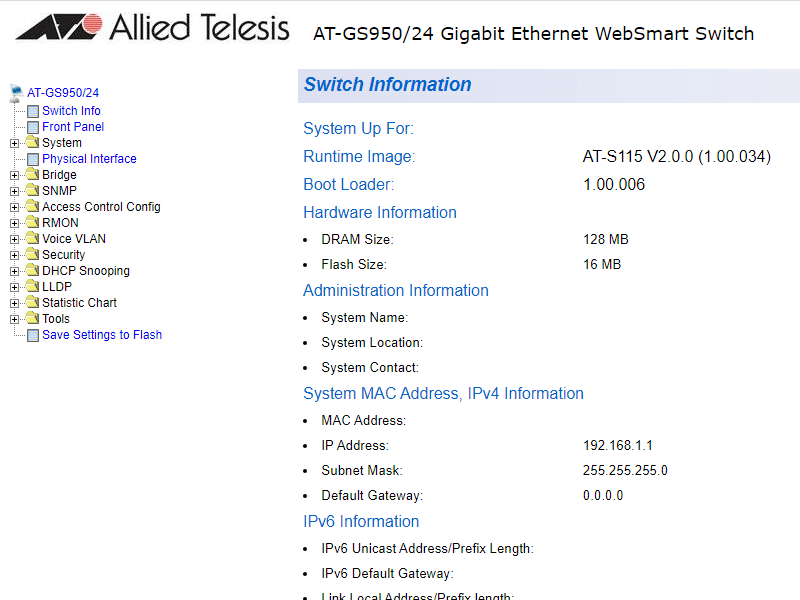Viewport: 800px width, 600px height.
Task: Expand the DHCP Snooping node
Action: pyautogui.click(x=14, y=271)
